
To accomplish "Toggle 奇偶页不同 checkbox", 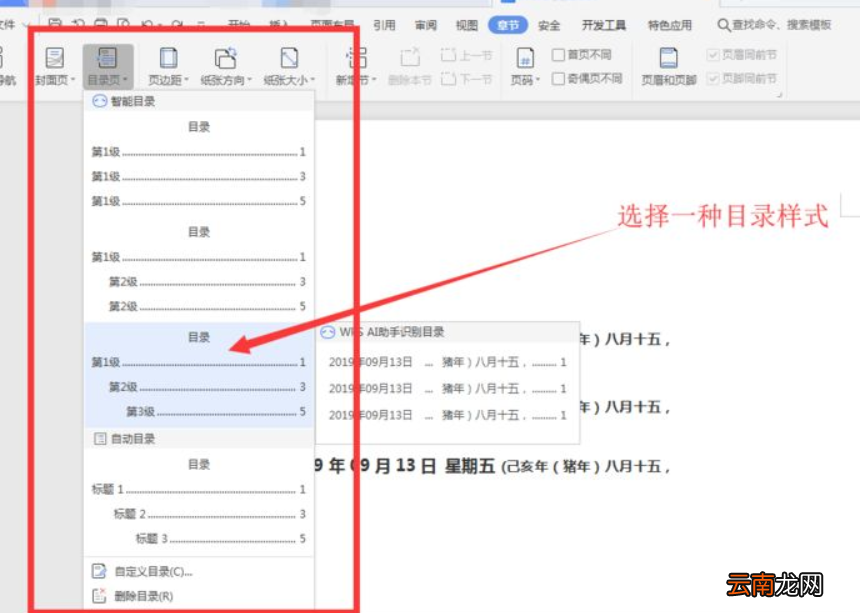I will pyautogui.click(x=558, y=79).
